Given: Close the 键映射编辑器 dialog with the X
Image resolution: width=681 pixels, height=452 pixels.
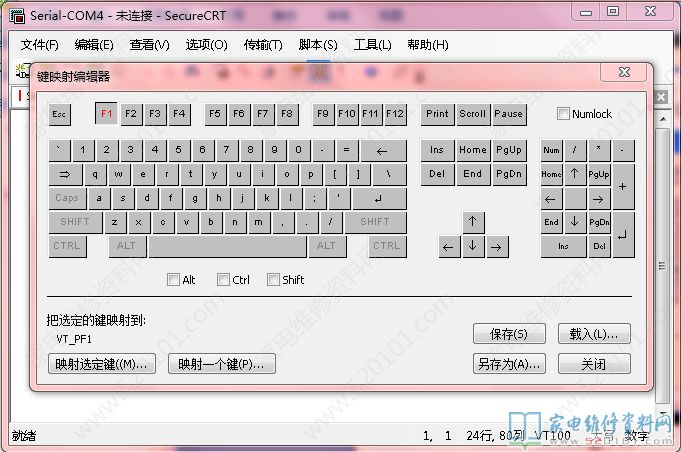Looking at the screenshot, I should click(x=623, y=73).
